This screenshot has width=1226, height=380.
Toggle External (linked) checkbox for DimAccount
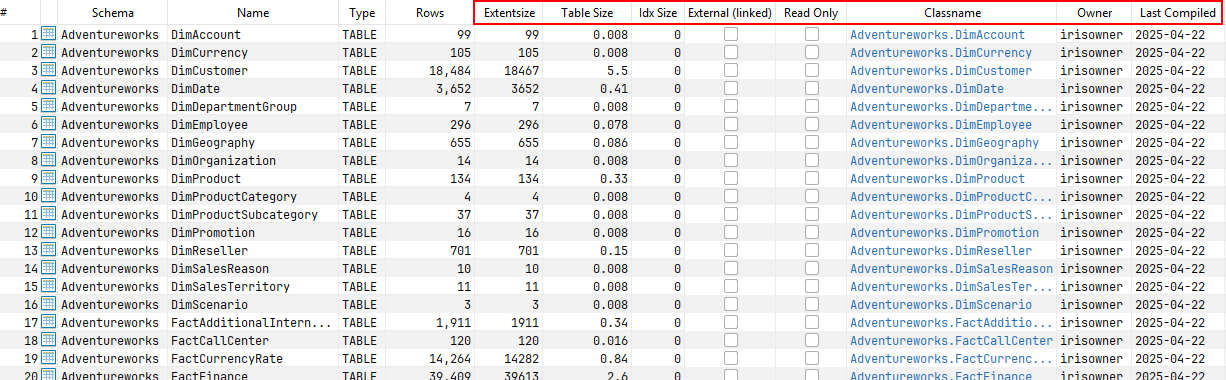point(731,34)
